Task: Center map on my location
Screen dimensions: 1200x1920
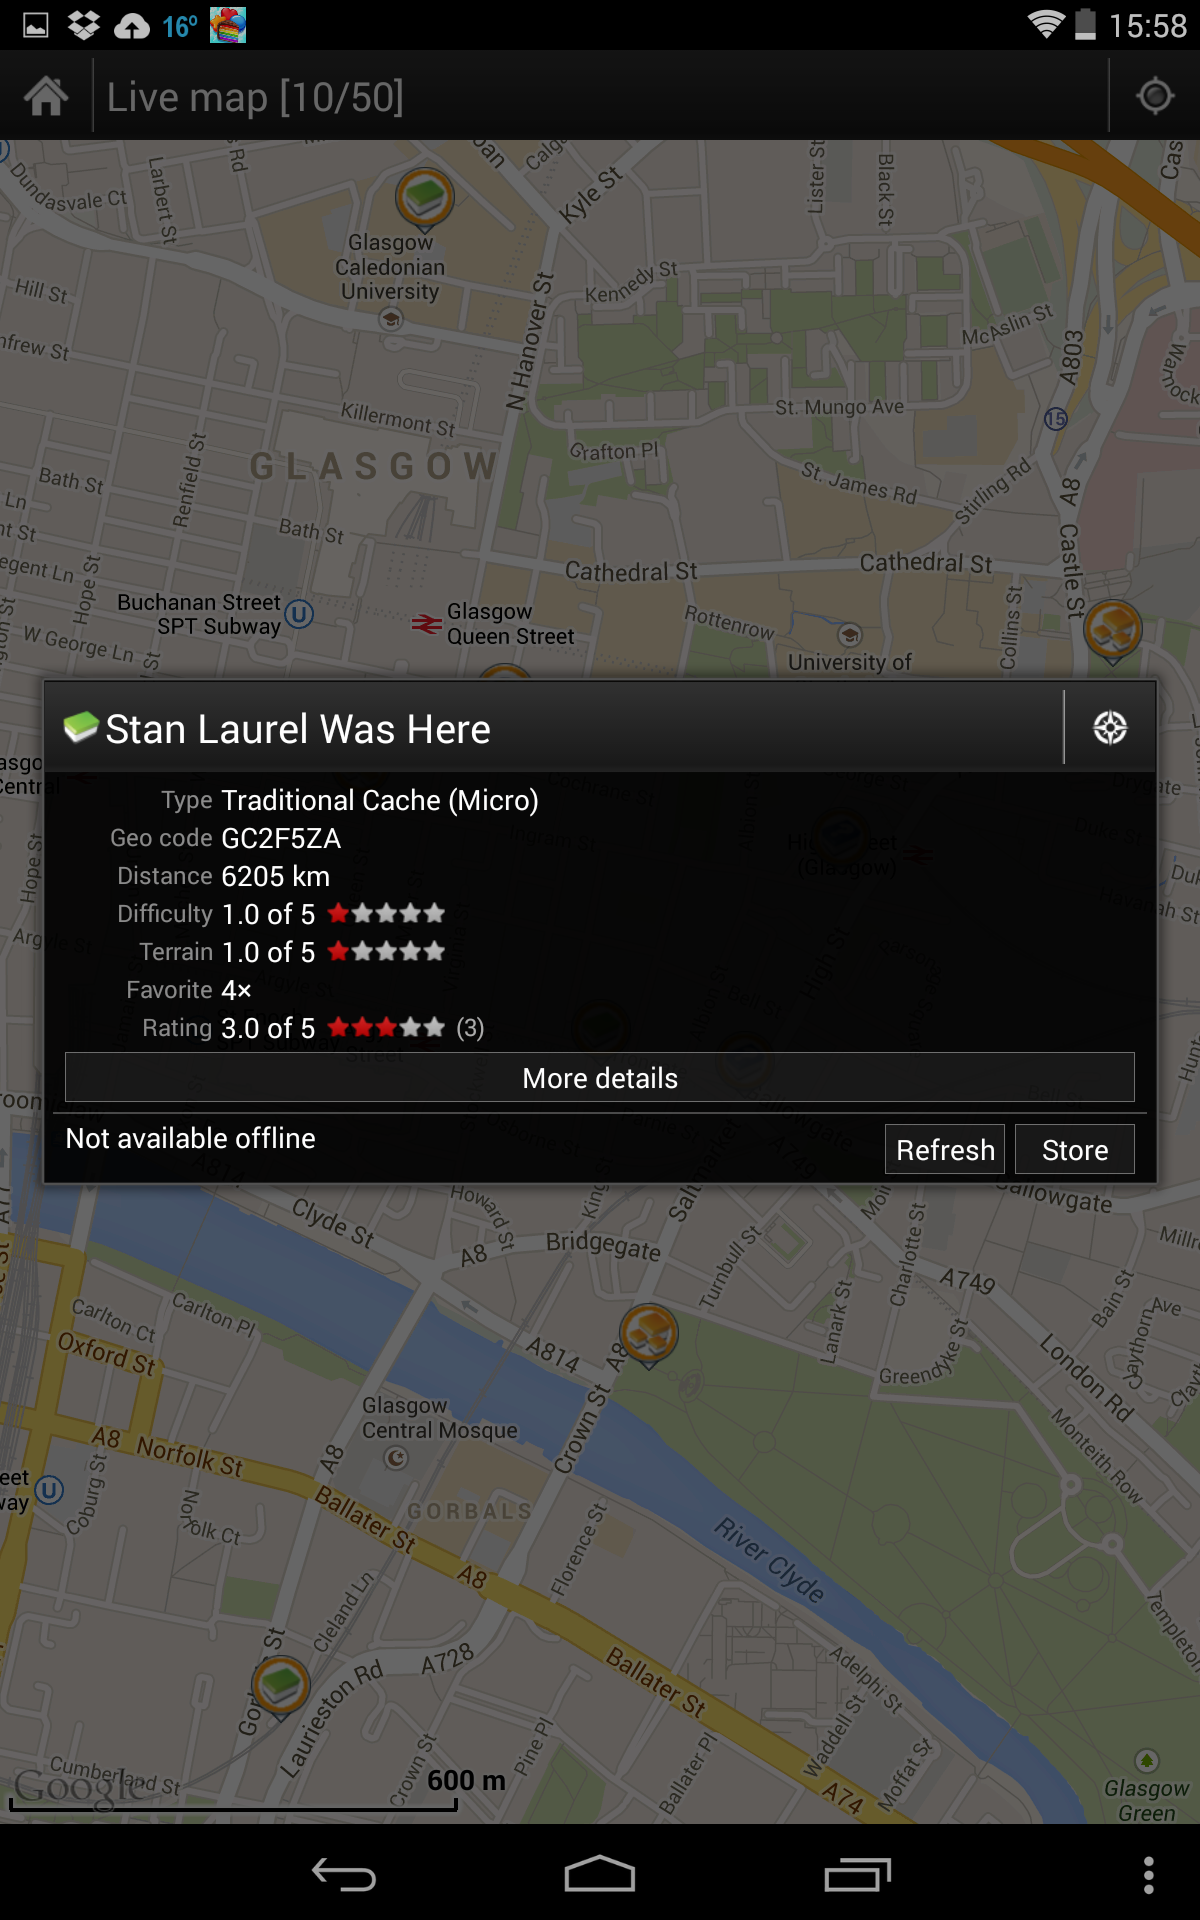Action: pos(1155,96)
